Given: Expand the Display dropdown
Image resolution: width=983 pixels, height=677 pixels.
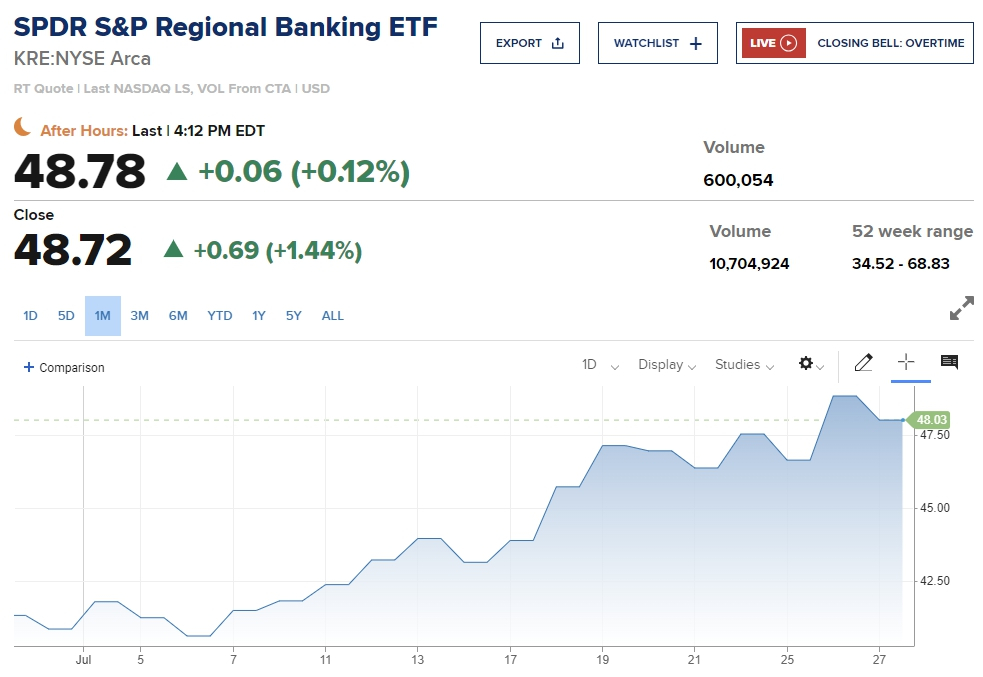Looking at the screenshot, I should click(667, 365).
